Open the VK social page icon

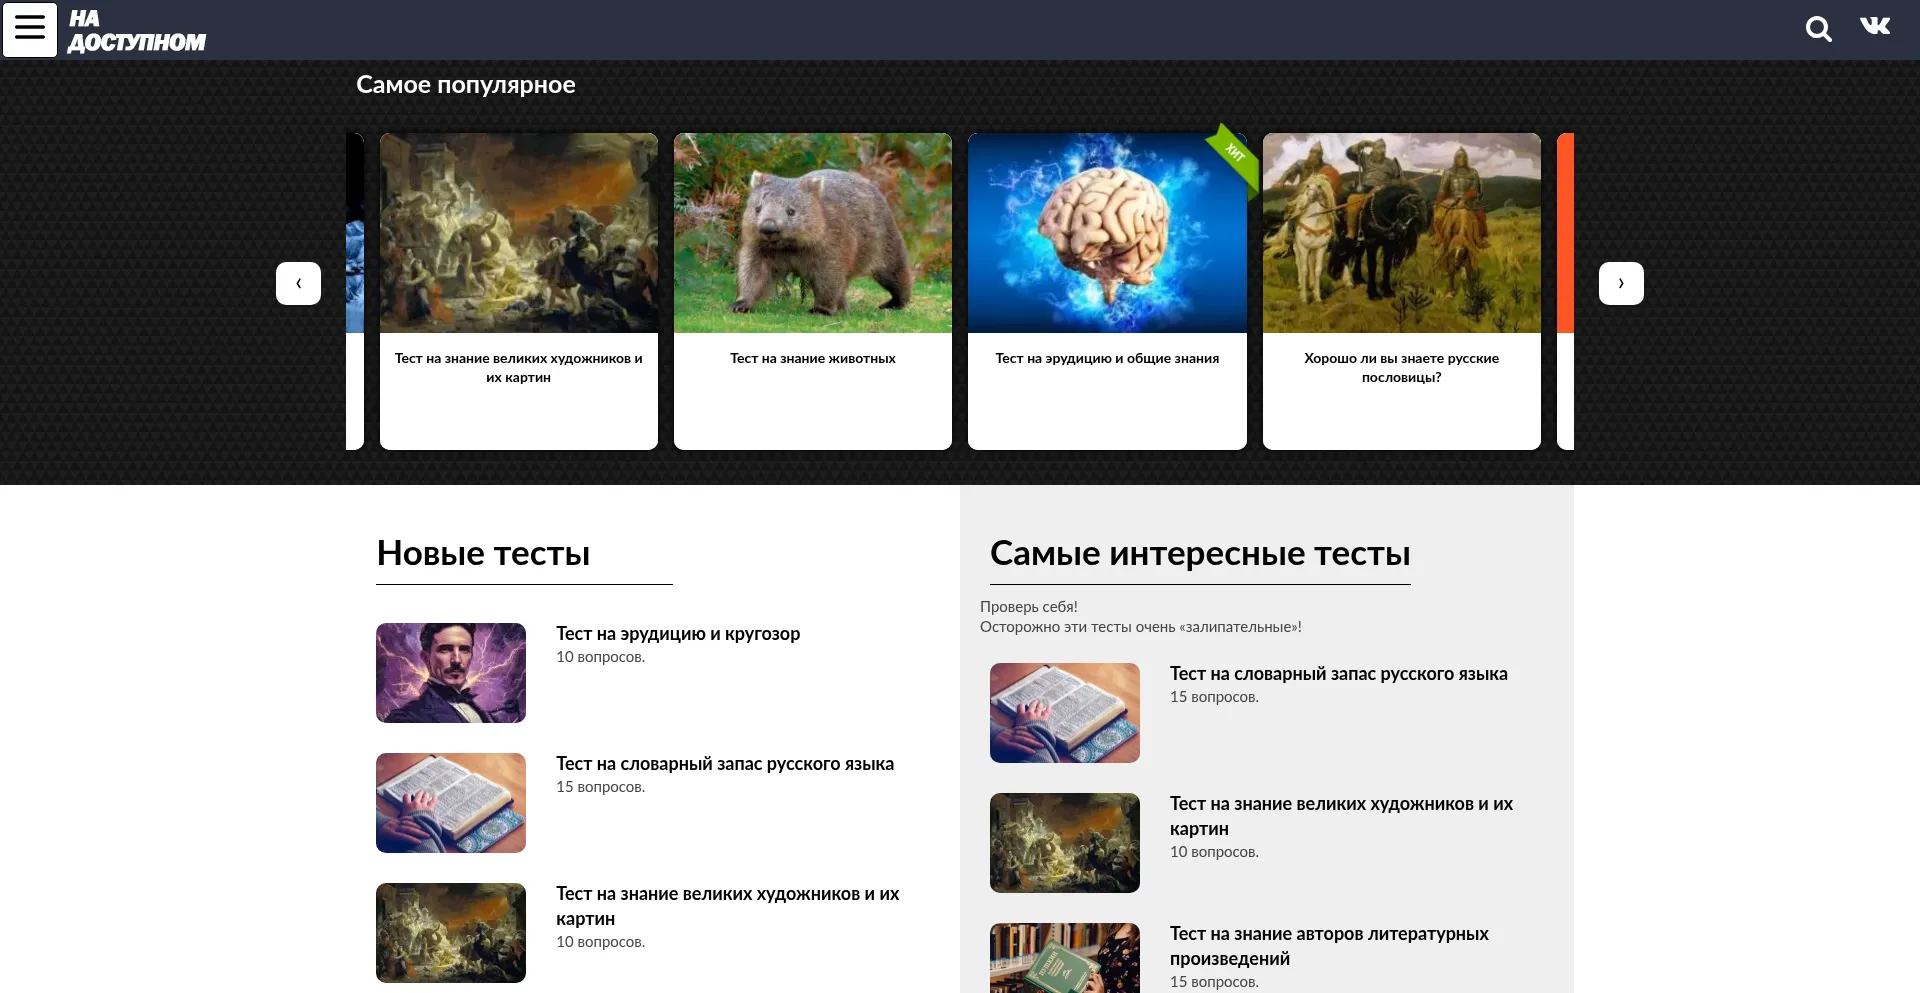(x=1875, y=26)
